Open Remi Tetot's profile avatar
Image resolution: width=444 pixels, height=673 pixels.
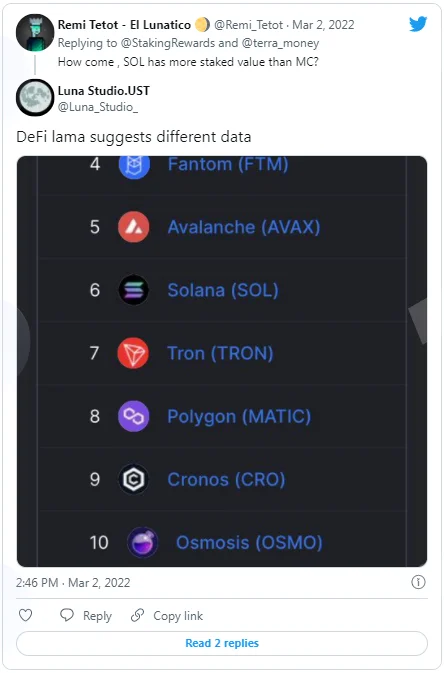coord(35,33)
